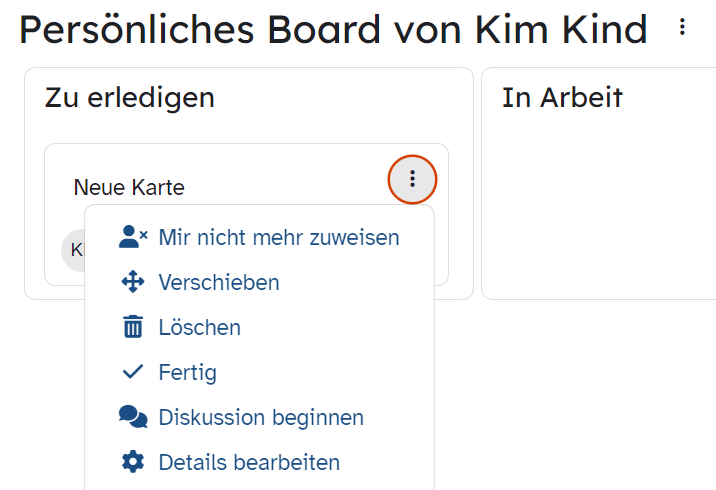Select "Mir nicht mehr zuweisen" menu entry
The image size is (716, 490).
259,237
